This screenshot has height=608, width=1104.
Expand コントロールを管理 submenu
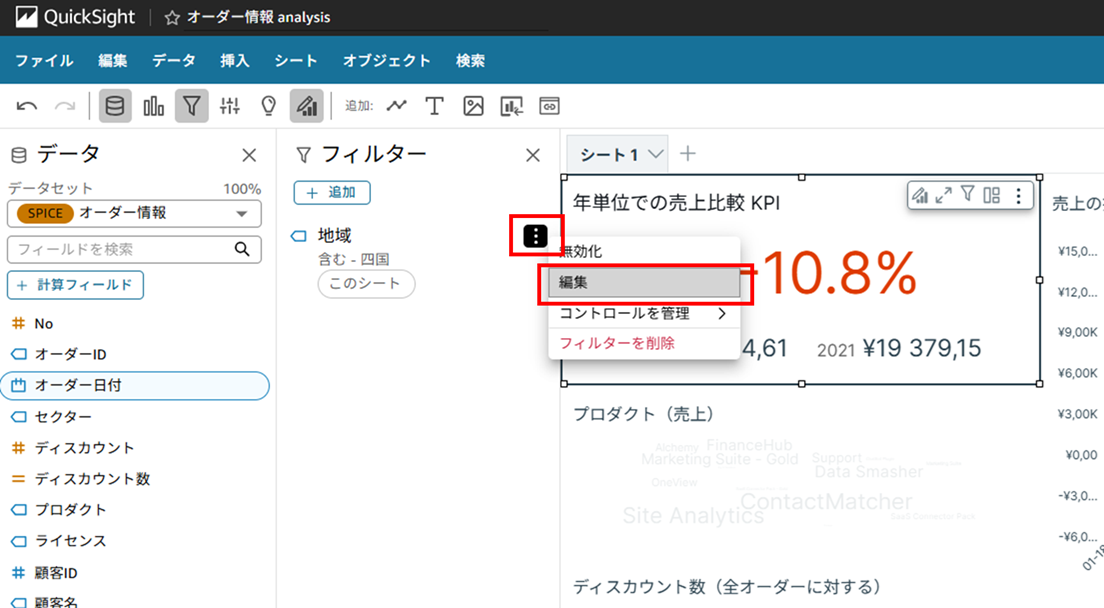point(644,313)
